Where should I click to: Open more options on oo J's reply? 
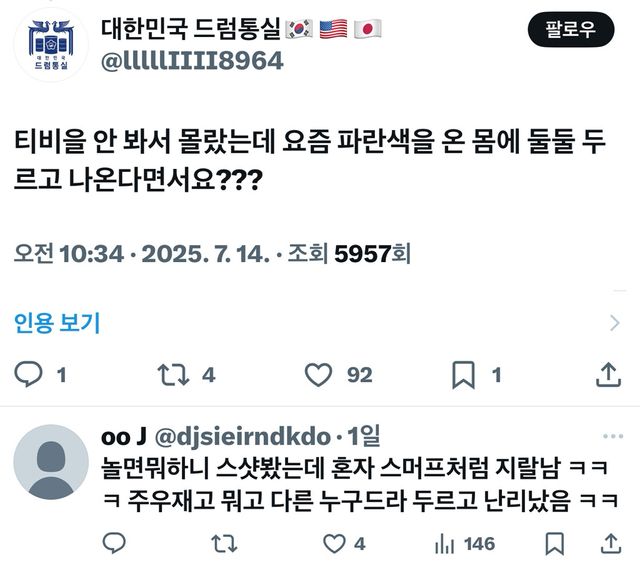click(x=612, y=437)
